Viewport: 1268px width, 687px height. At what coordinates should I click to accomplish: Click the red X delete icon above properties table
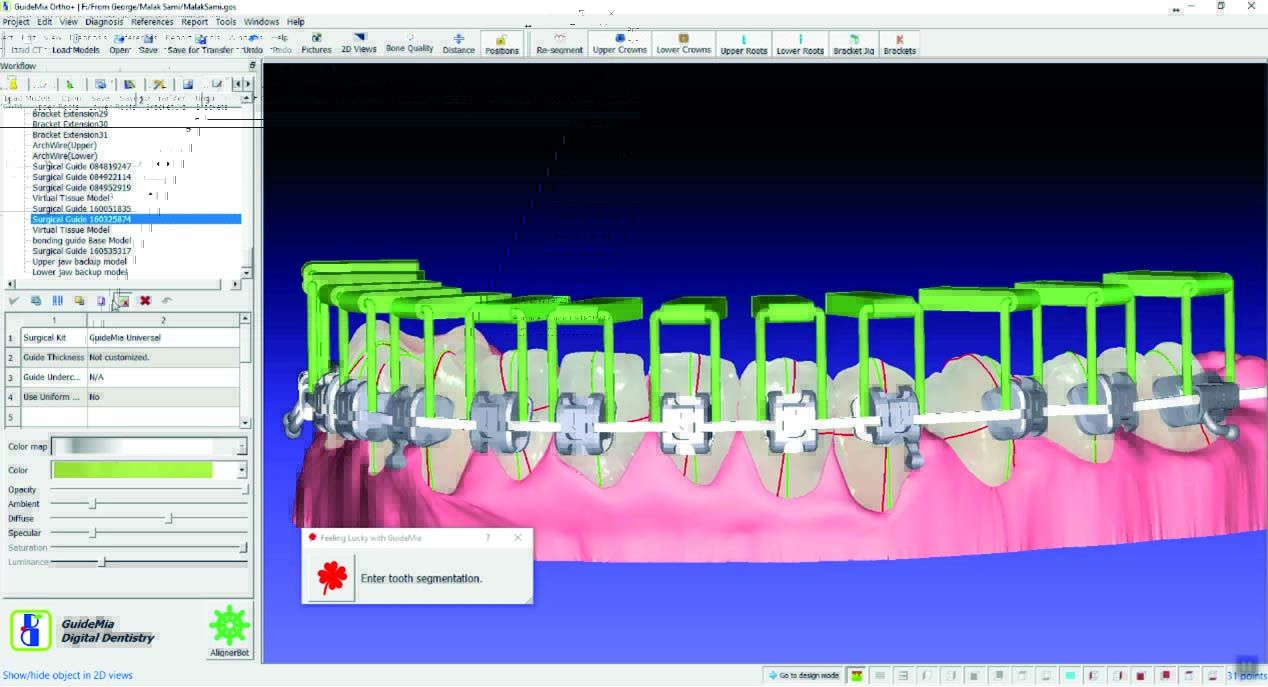point(145,300)
